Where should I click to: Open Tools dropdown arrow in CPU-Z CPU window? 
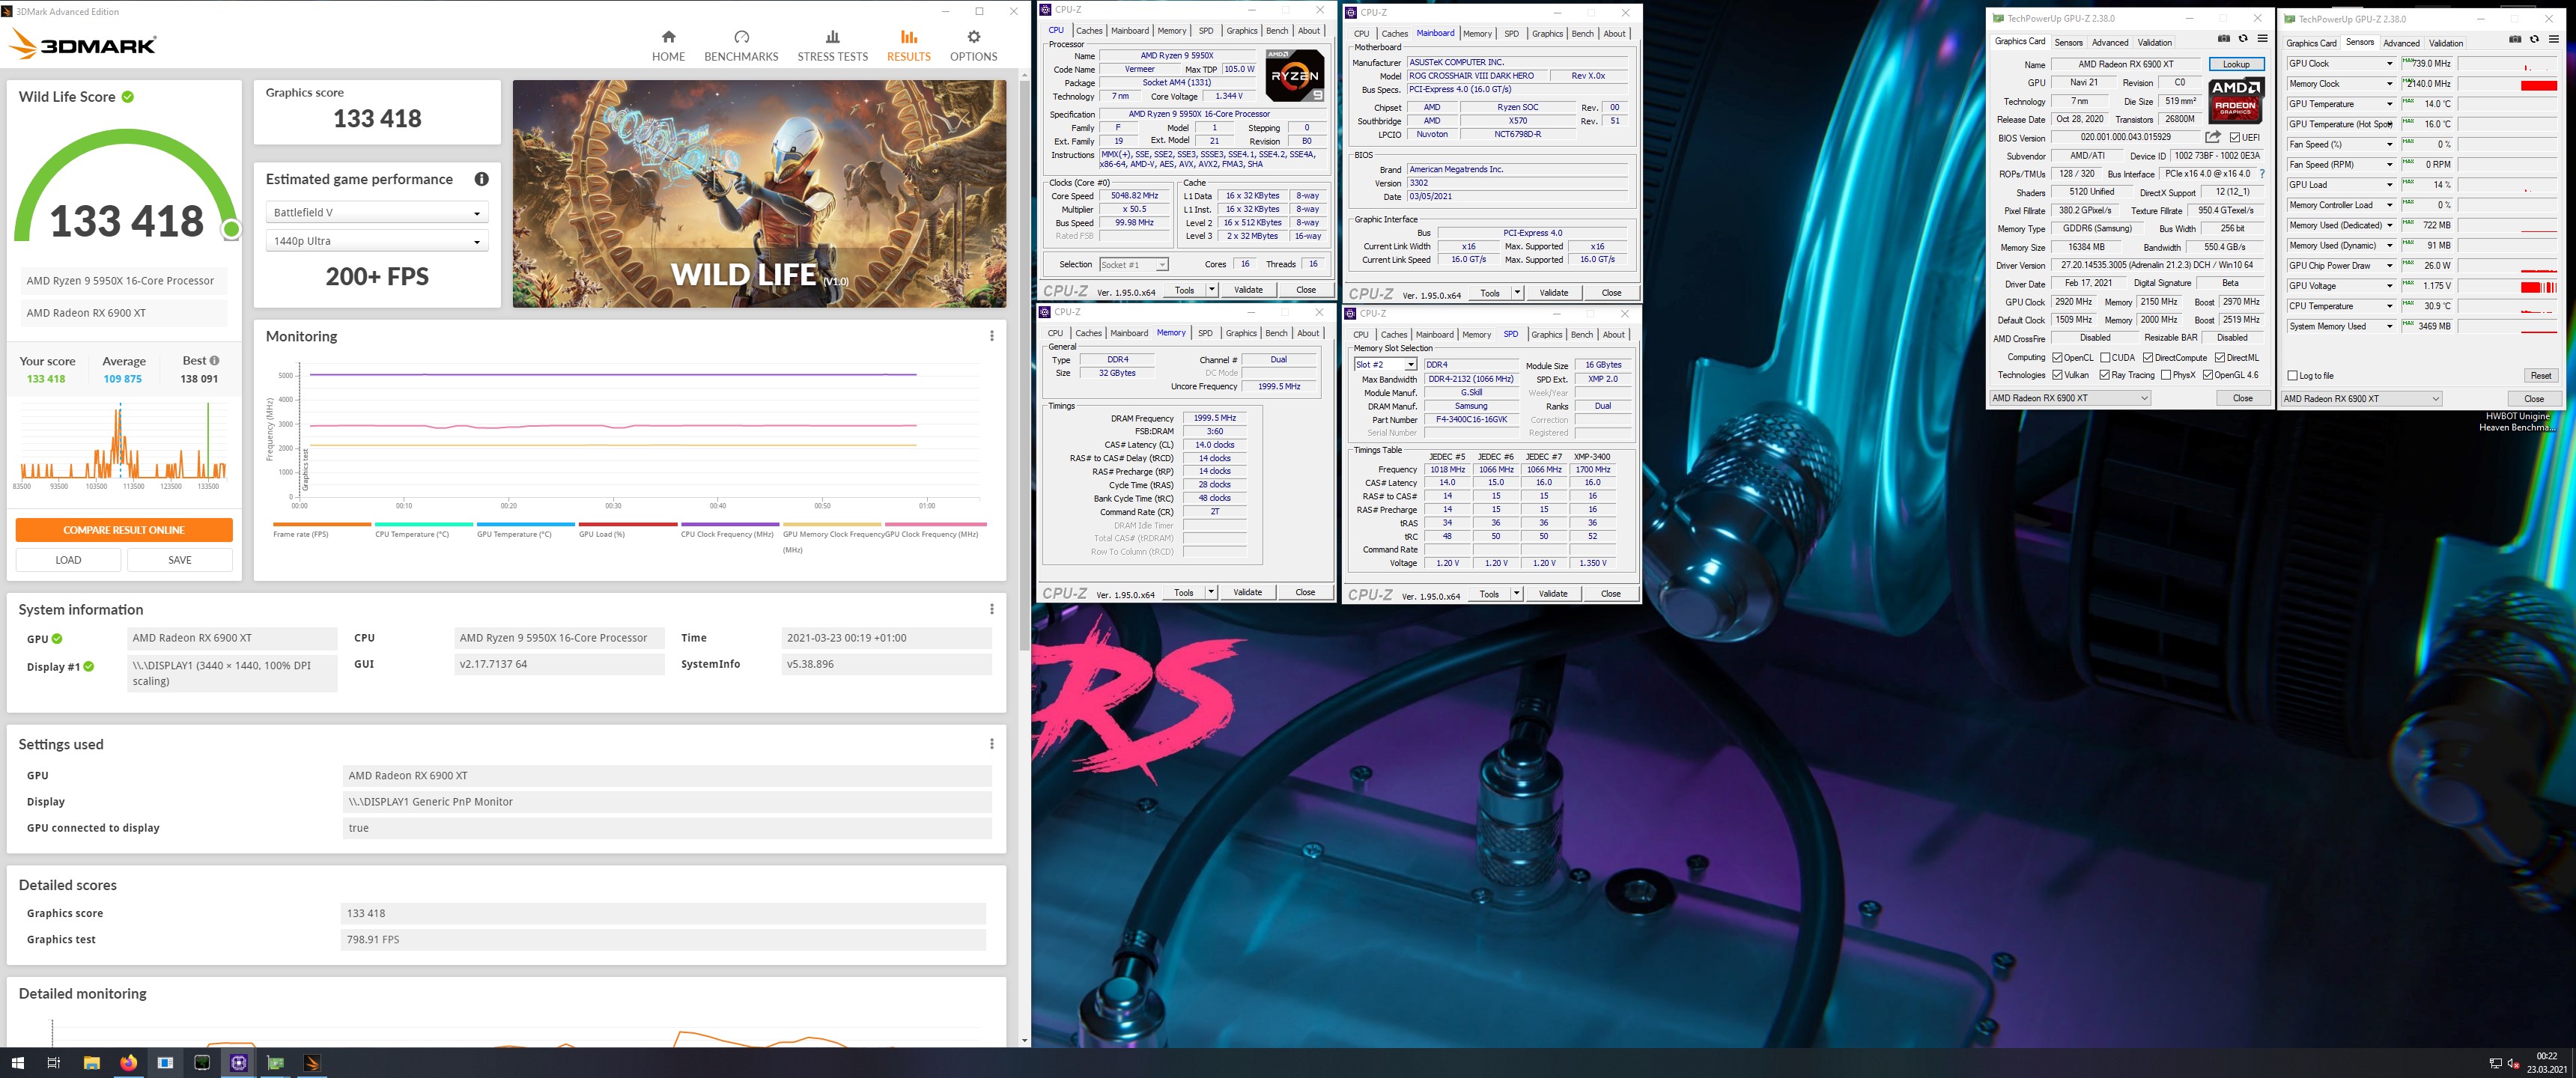[x=1212, y=290]
